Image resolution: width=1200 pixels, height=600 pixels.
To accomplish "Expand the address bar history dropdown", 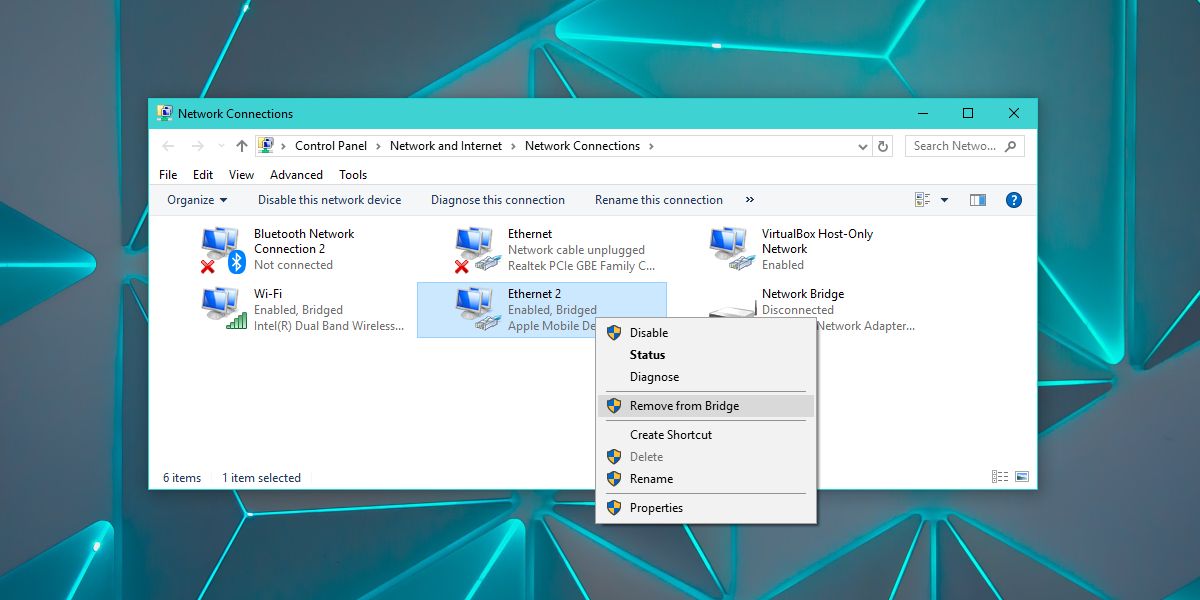I will tap(864, 146).
